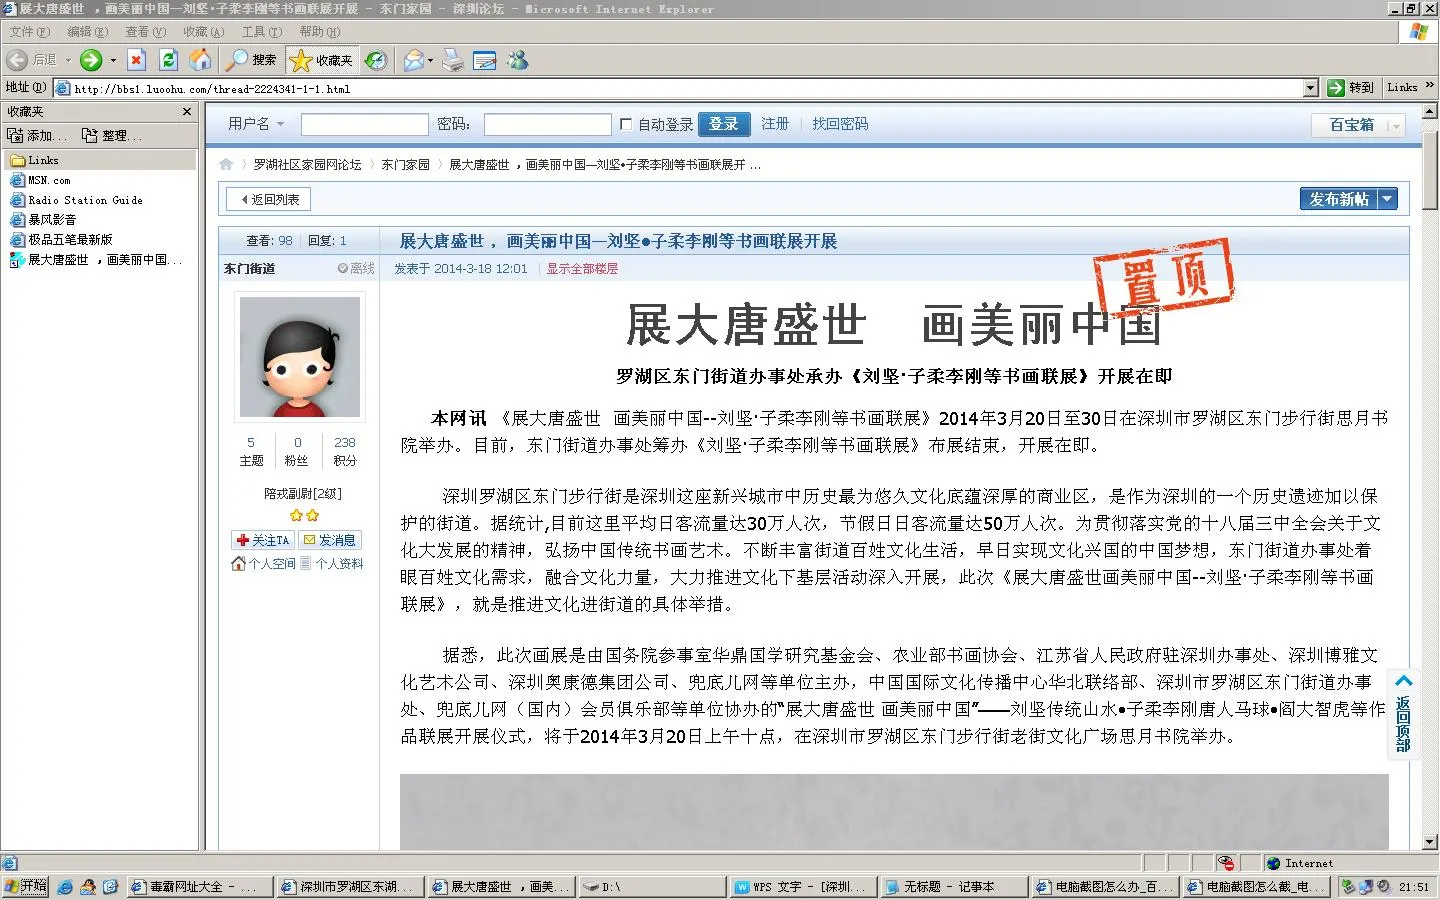Click 添加 (Add) in Favorites panel
This screenshot has width=1440, height=900.
(37, 135)
